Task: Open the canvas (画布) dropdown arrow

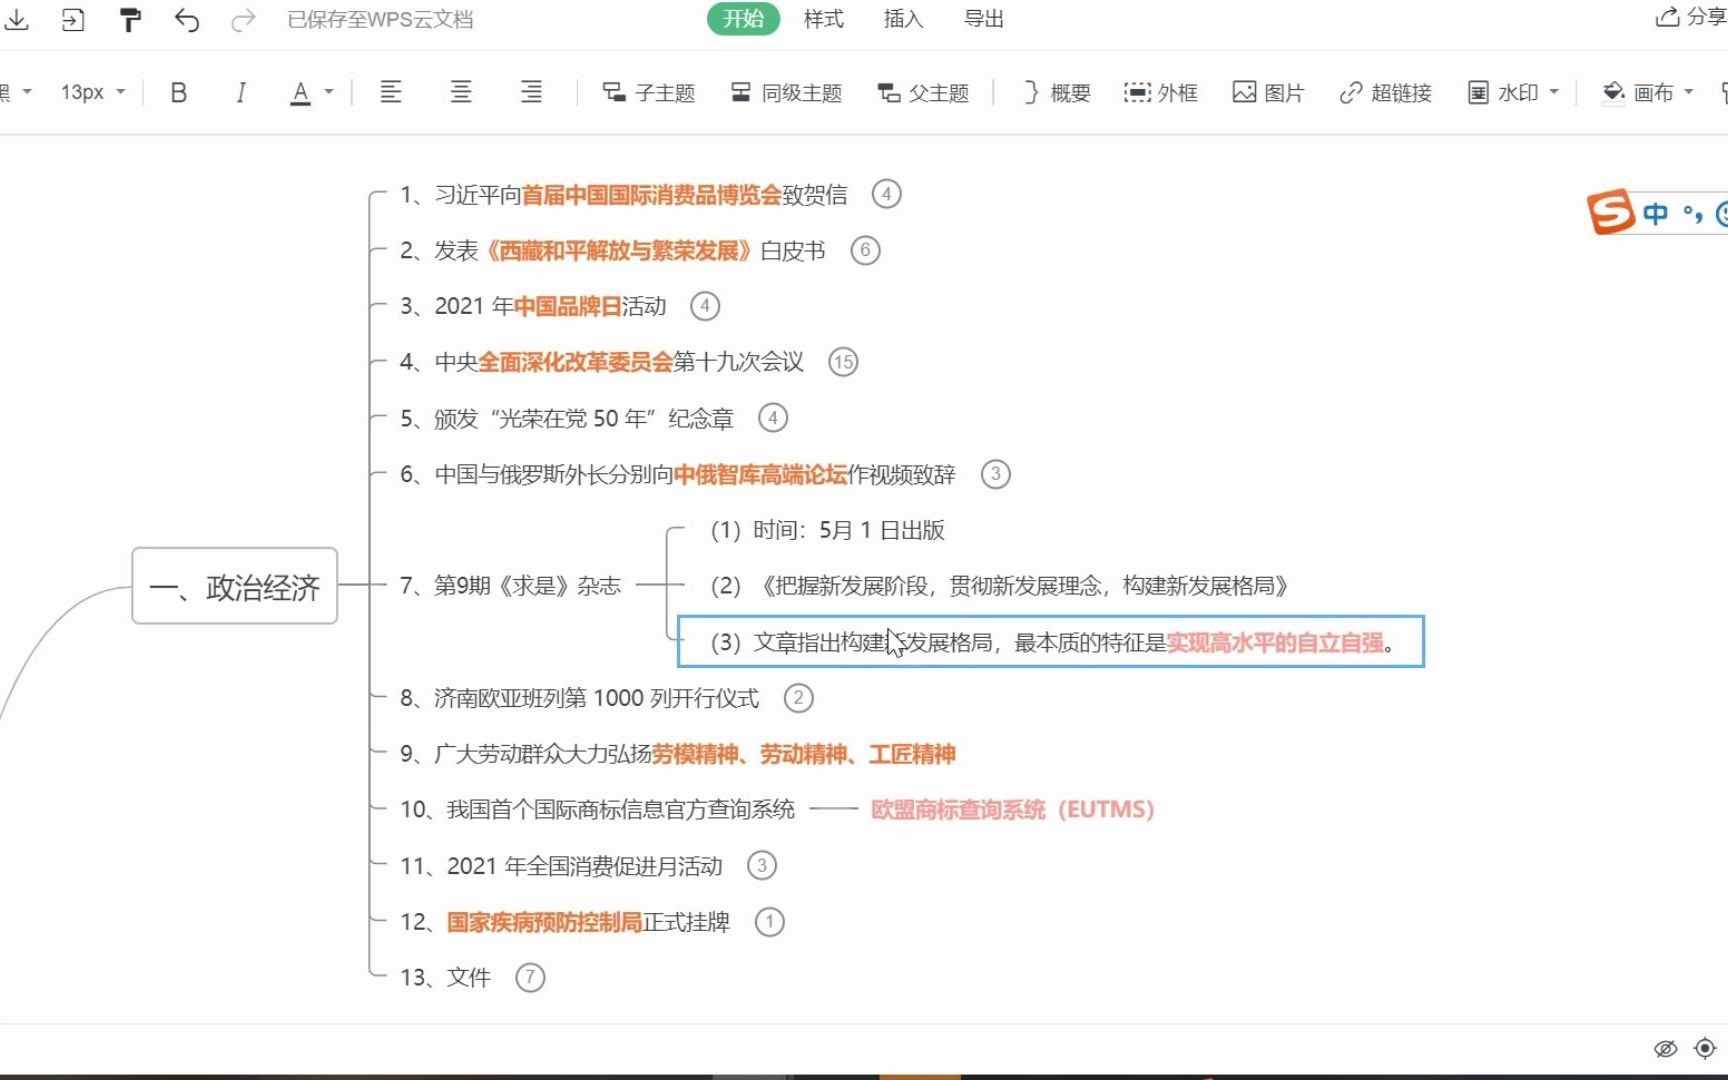Action: [1689, 92]
